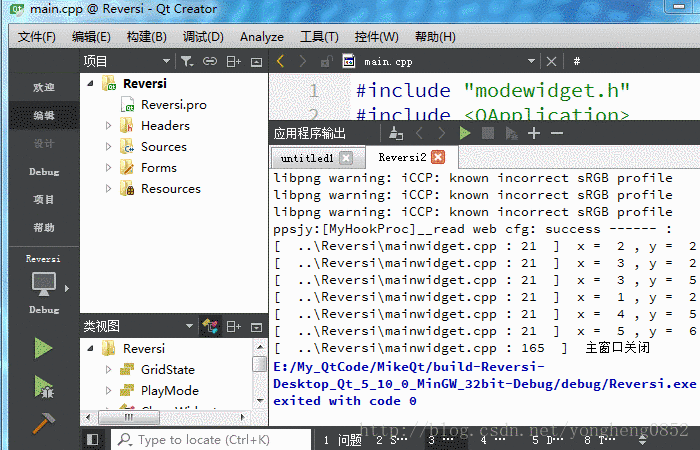Close the 类视图 panel
Screen dimensions: 700x450
(x=256, y=327)
